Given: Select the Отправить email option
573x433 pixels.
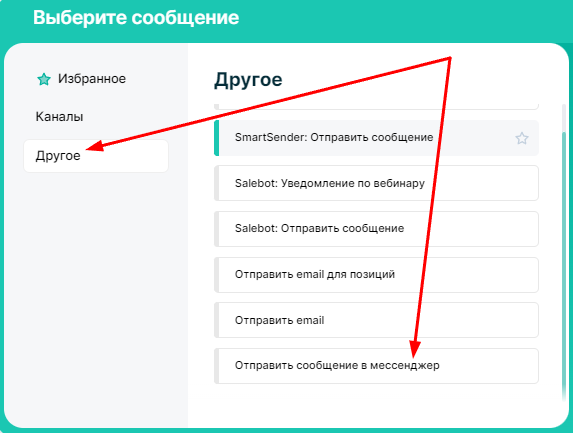Looking at the screenshot, I should click(376, 320).
